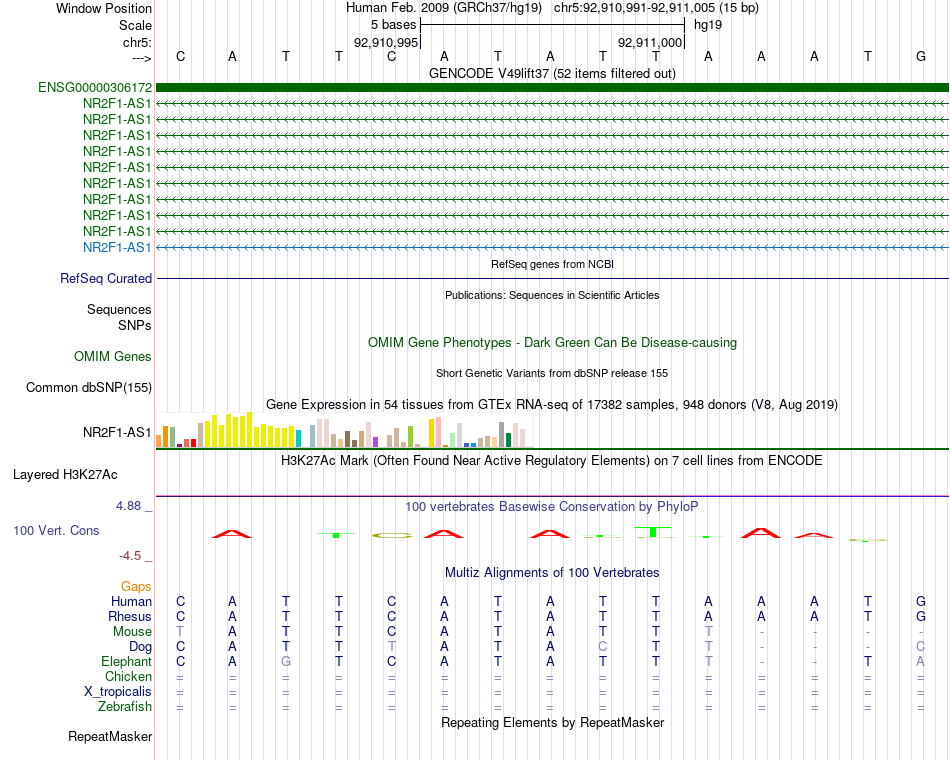Viewport: 950px width, 760px height.
Task: Open the Multiz Alignments of 100 Vertebrates title
Action: click(x=552, y=573)
